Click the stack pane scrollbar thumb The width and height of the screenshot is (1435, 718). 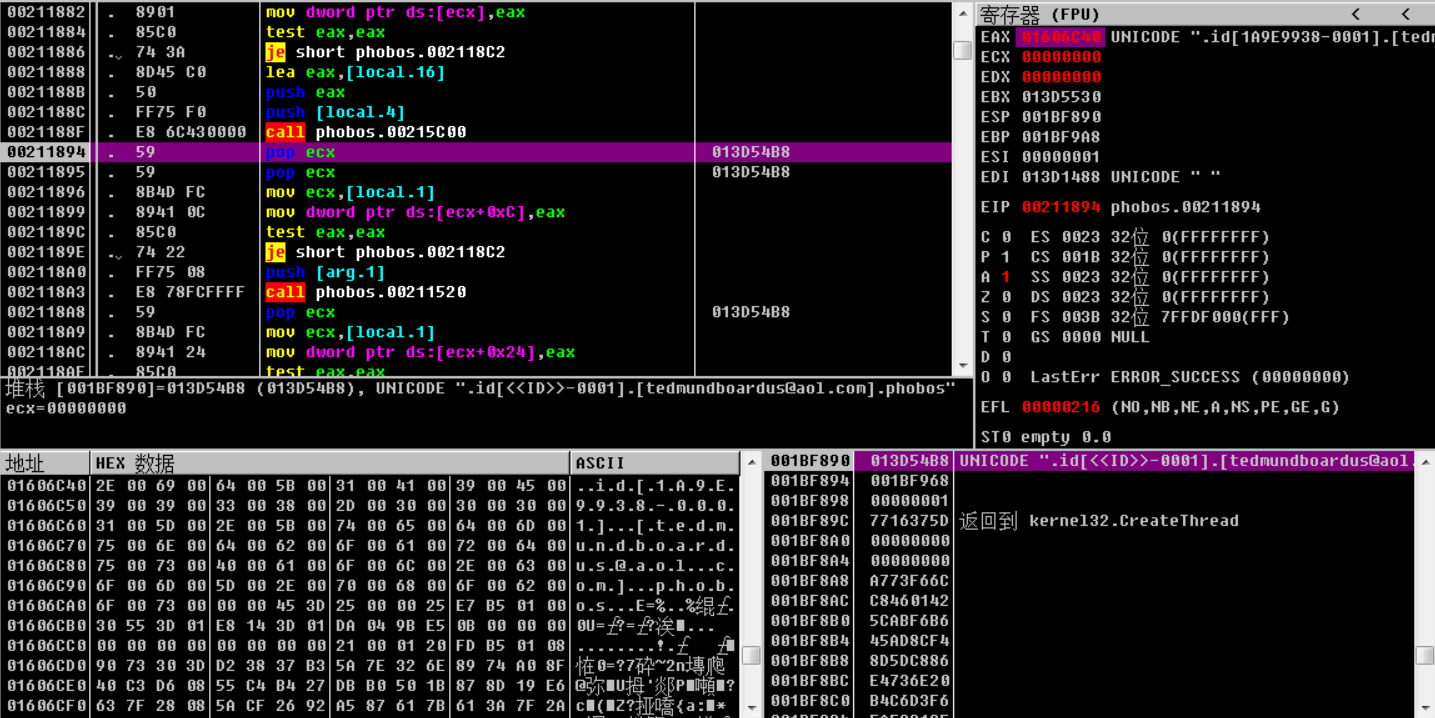[x=1425, y=655]
